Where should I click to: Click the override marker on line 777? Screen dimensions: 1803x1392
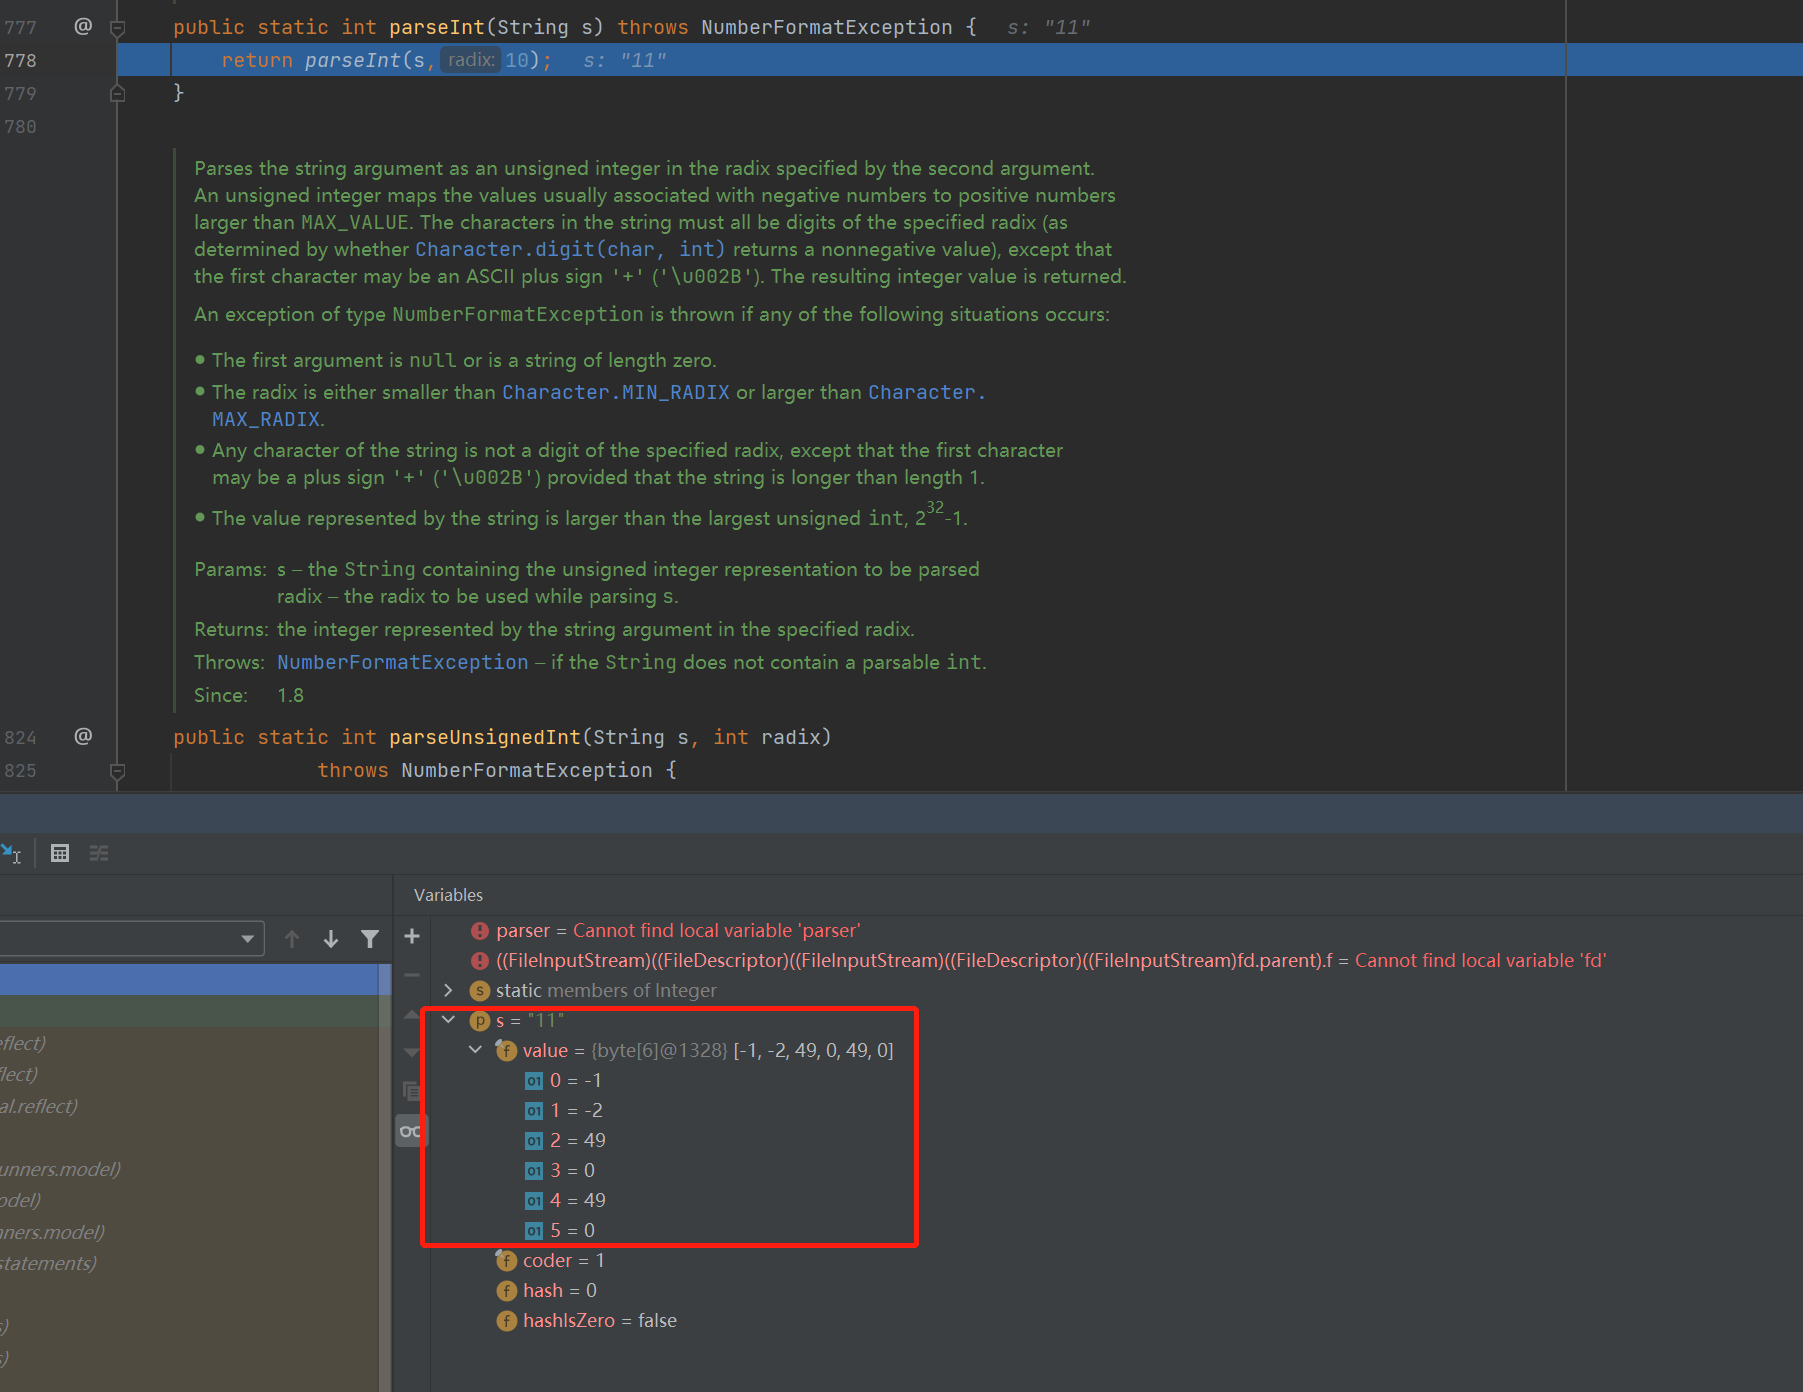coord(83,27)
